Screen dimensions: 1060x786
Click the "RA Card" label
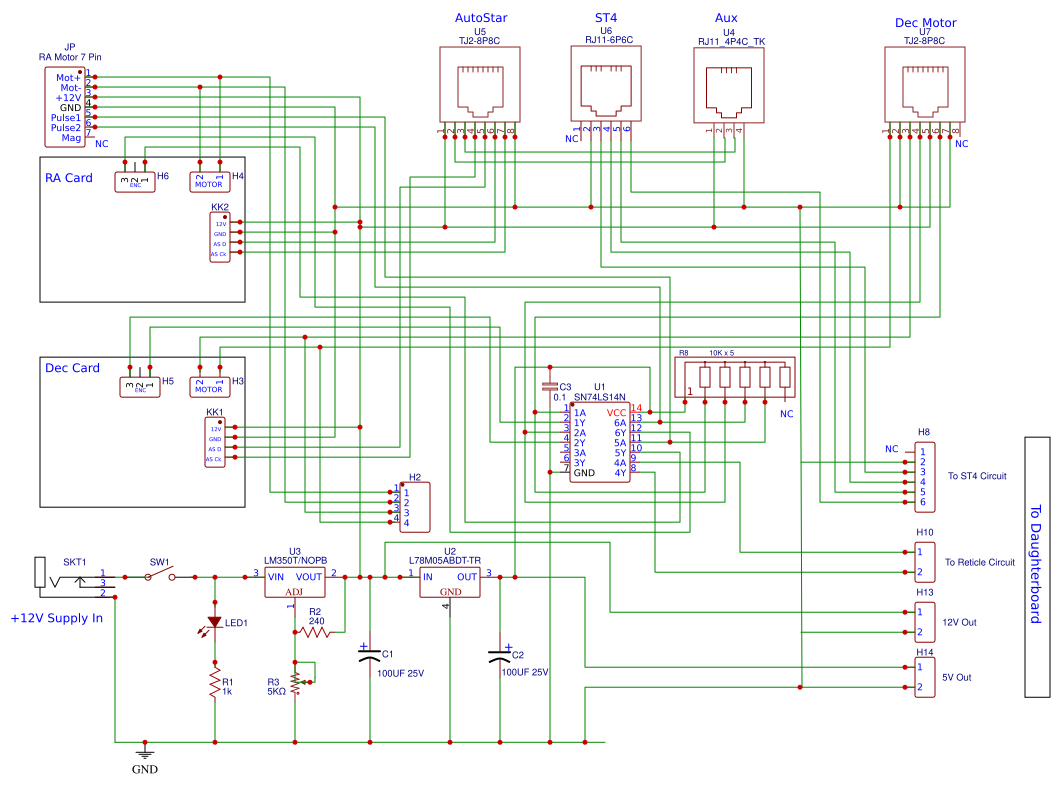click(x=68, y=178)
